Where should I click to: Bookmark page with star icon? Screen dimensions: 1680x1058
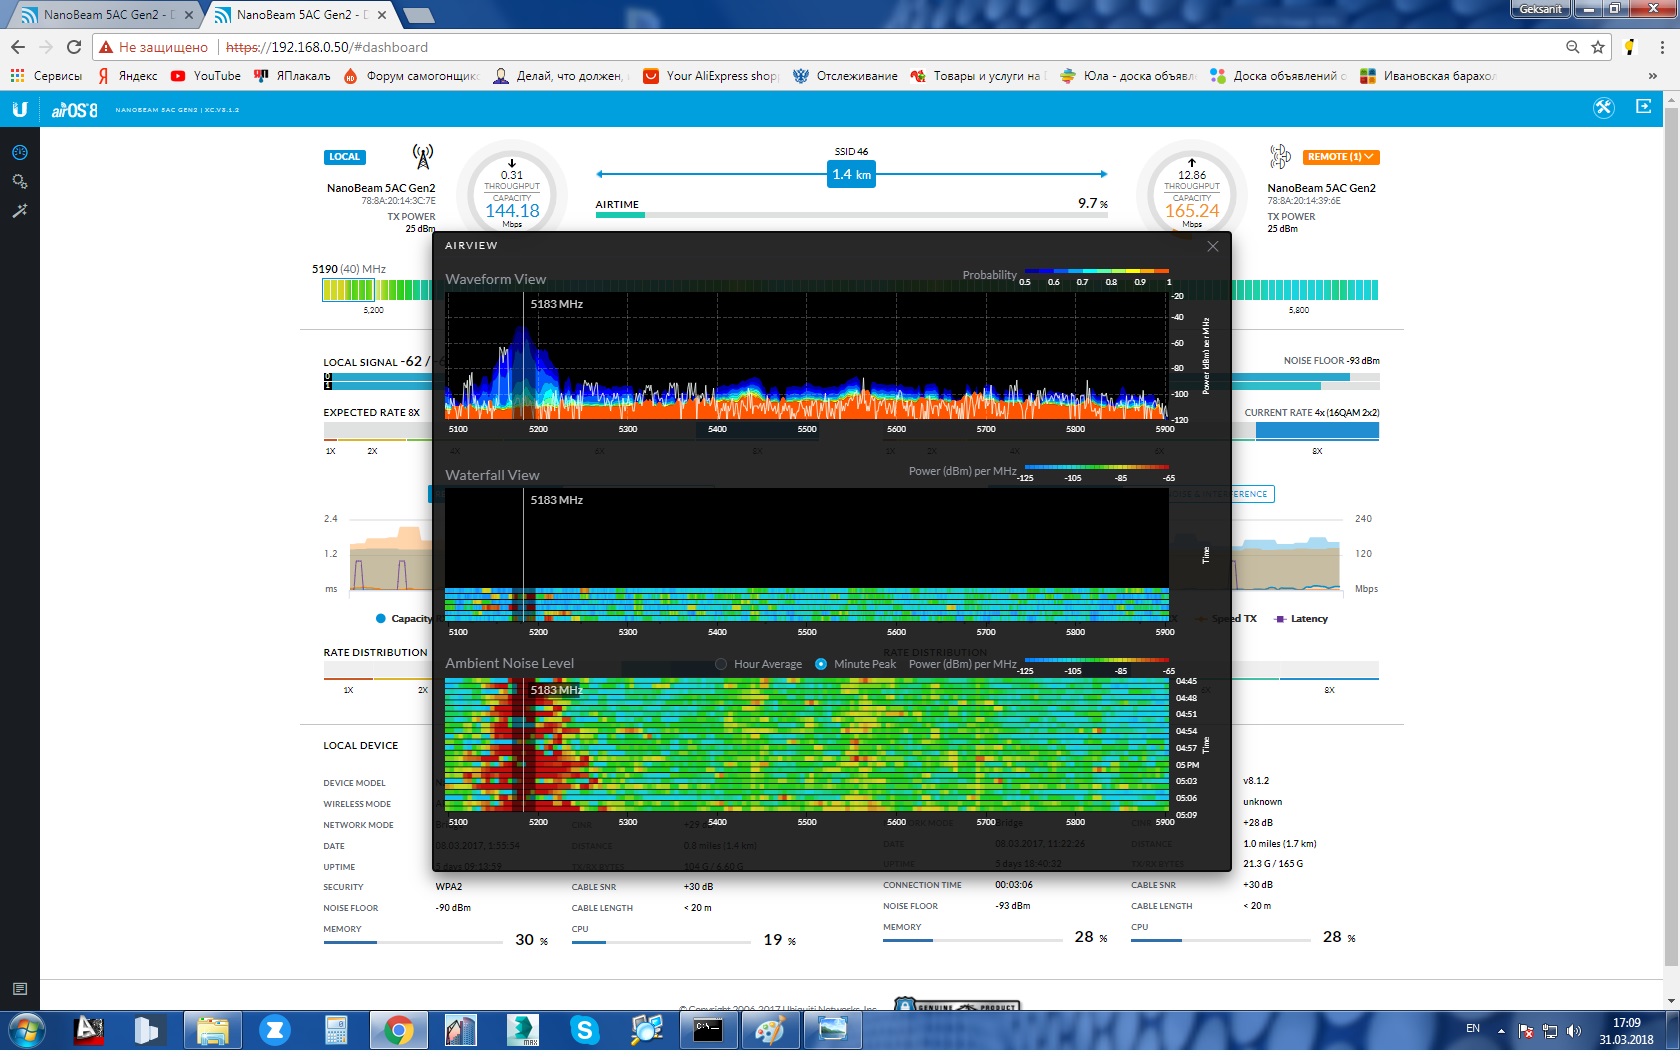[x=1598, y=47]
